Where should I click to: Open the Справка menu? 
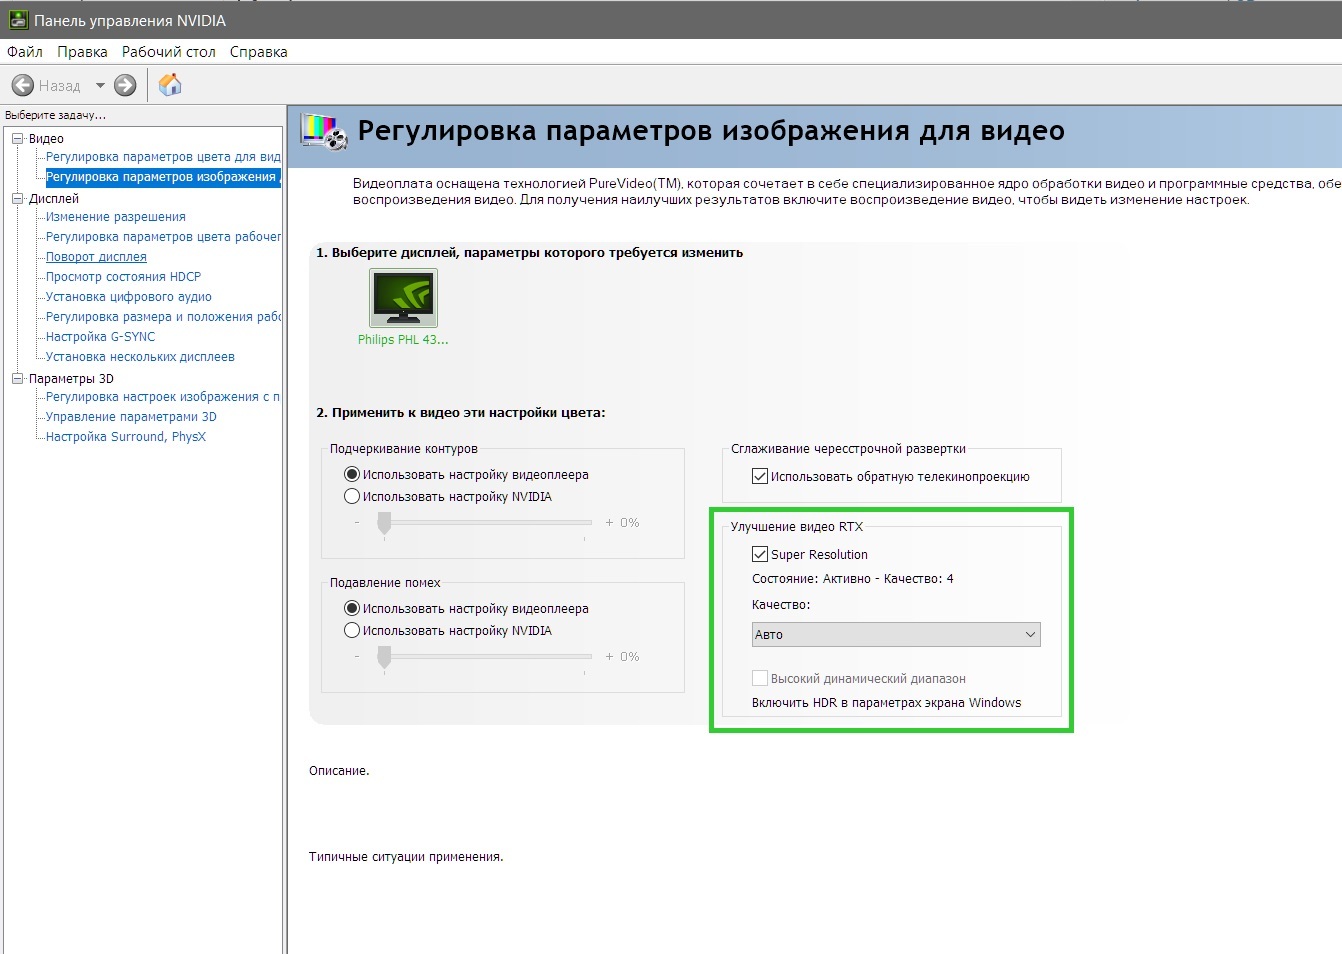[258, 52]
